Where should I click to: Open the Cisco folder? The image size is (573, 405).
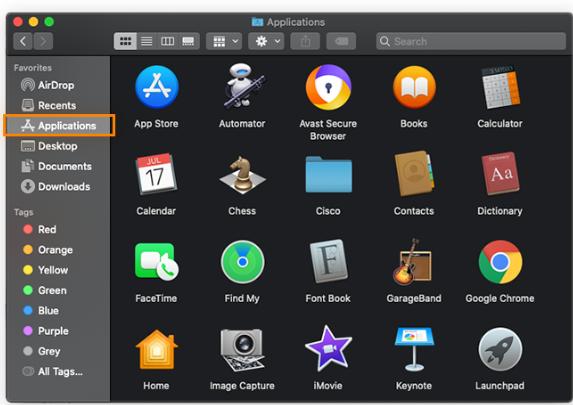pos(329,174)
